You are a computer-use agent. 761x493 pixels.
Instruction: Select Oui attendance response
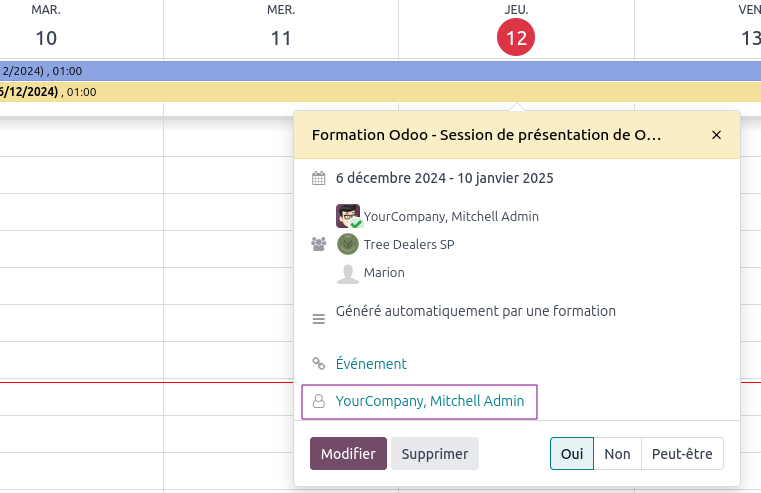pos(572,453)
